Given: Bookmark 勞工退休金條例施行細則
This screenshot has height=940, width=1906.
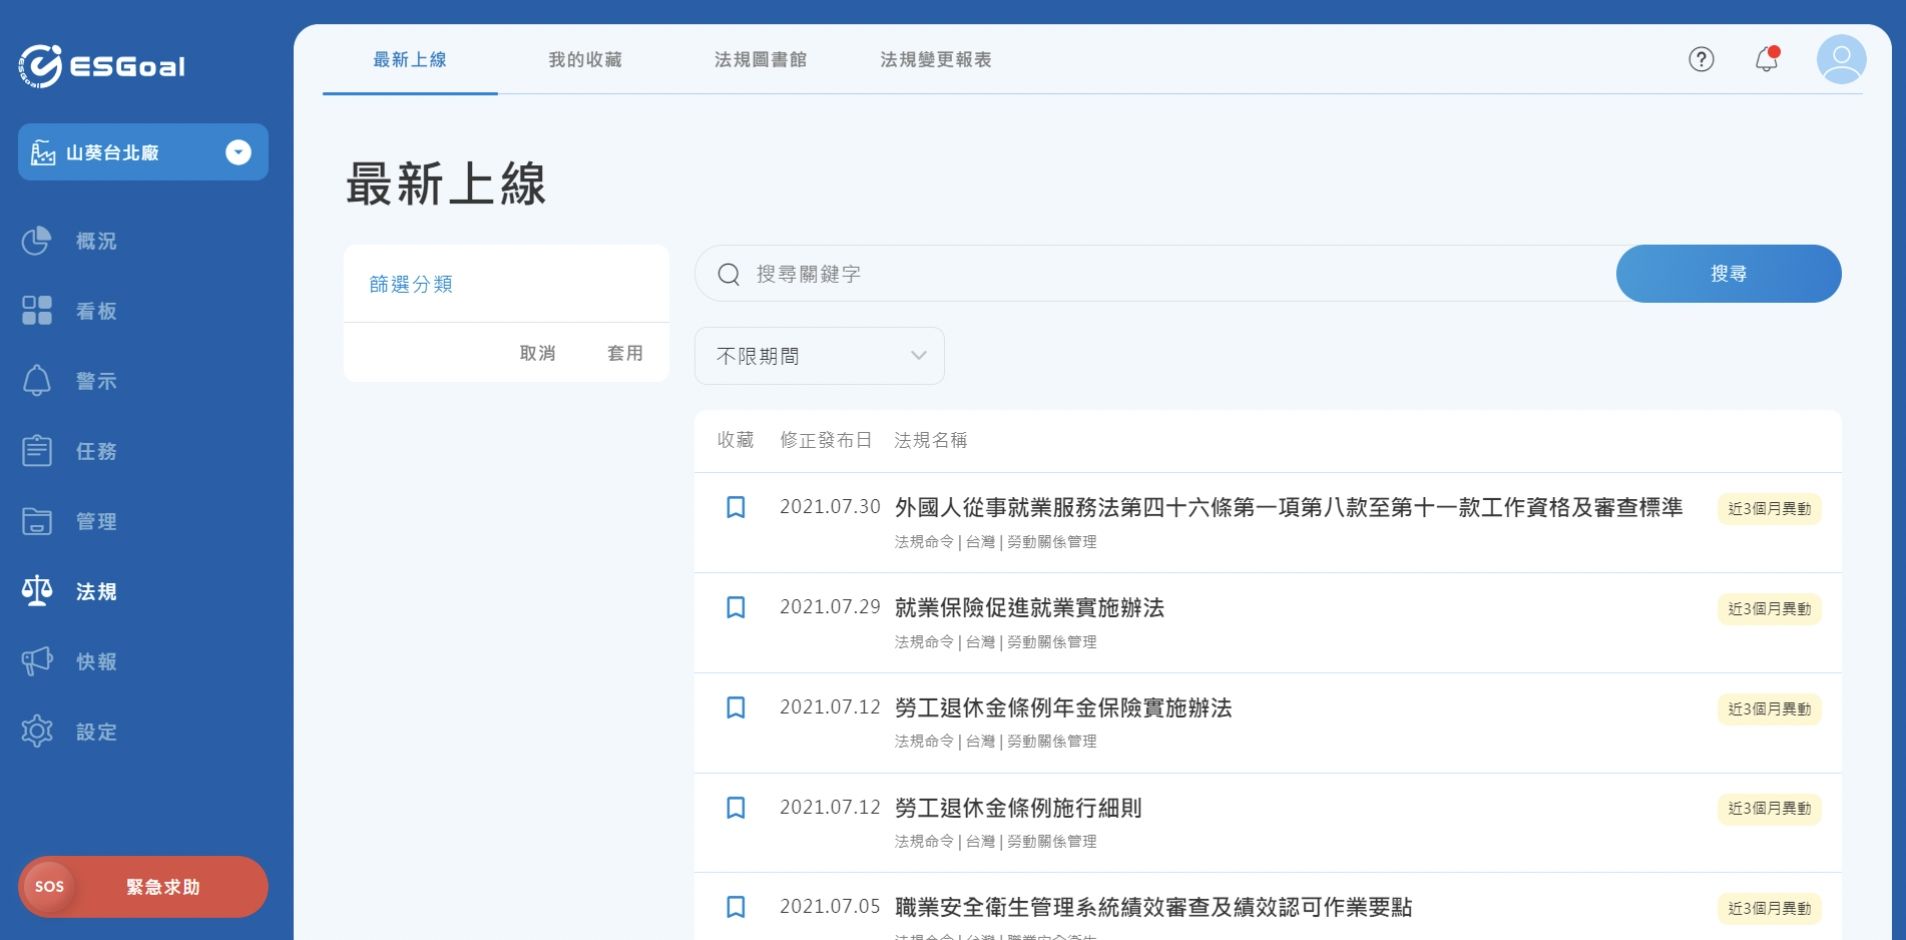Looking at the screenshot, I should tap(735, 808).
